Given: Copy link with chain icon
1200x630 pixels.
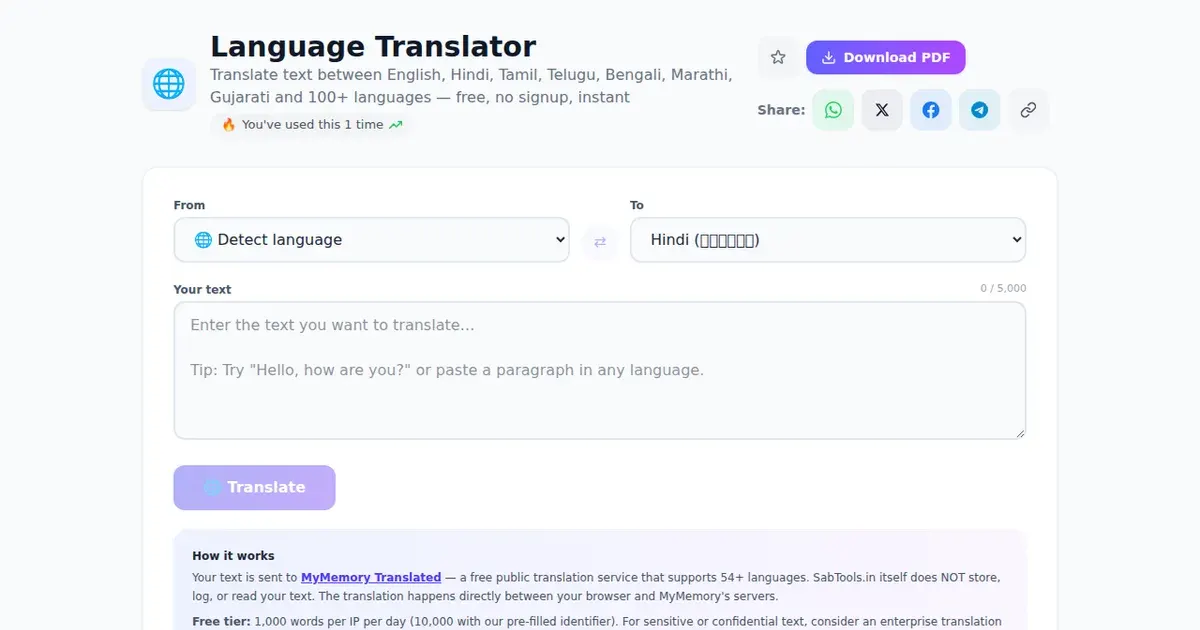Looking at the screenshot, I should (x=1028, y=110).
